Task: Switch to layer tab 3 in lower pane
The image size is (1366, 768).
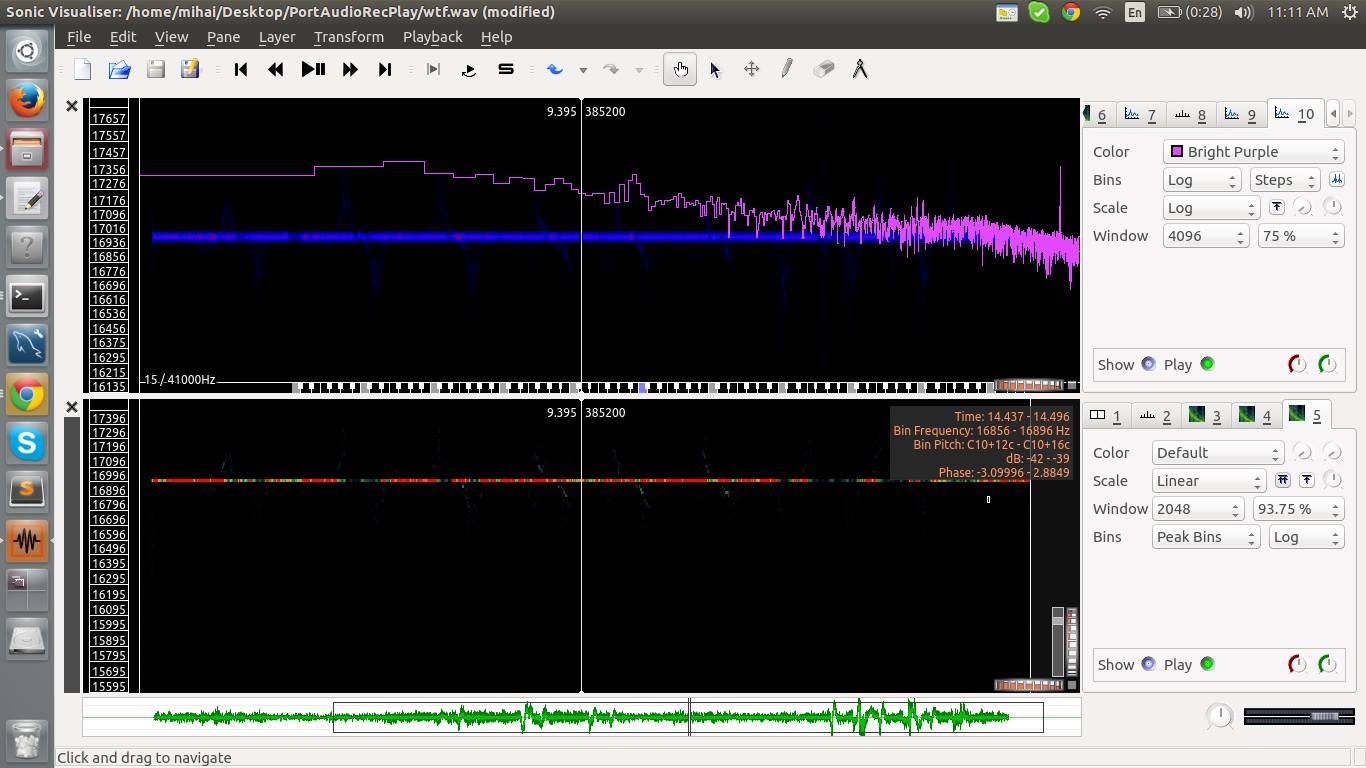Action: 1206,415
